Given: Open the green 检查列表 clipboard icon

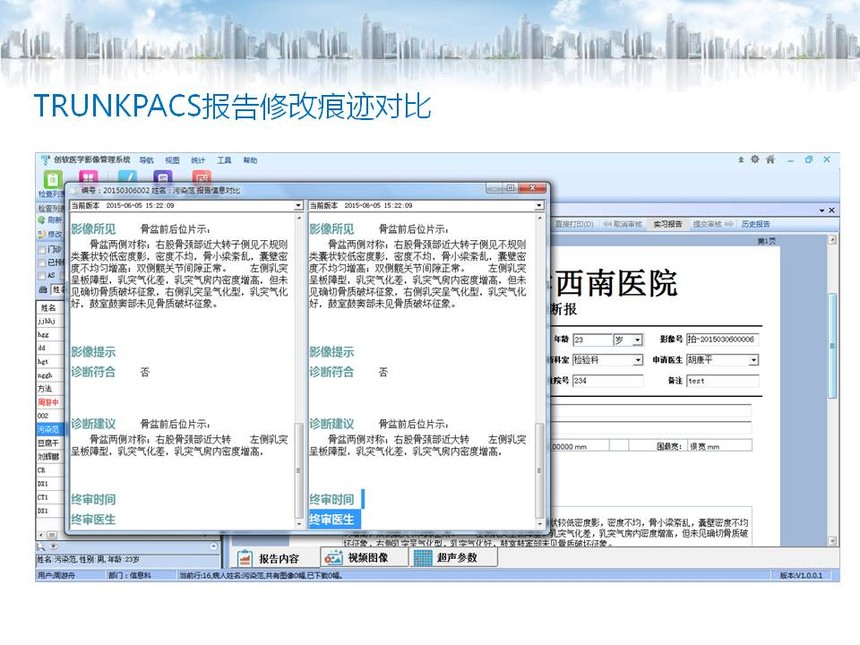Looking at the screenshot, I should [52, 179].
